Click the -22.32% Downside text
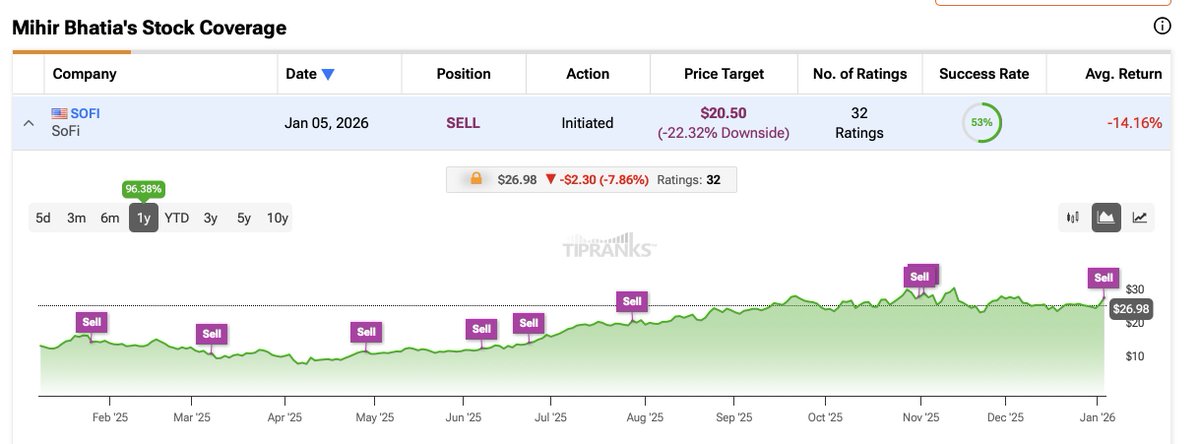 [724, 133]
